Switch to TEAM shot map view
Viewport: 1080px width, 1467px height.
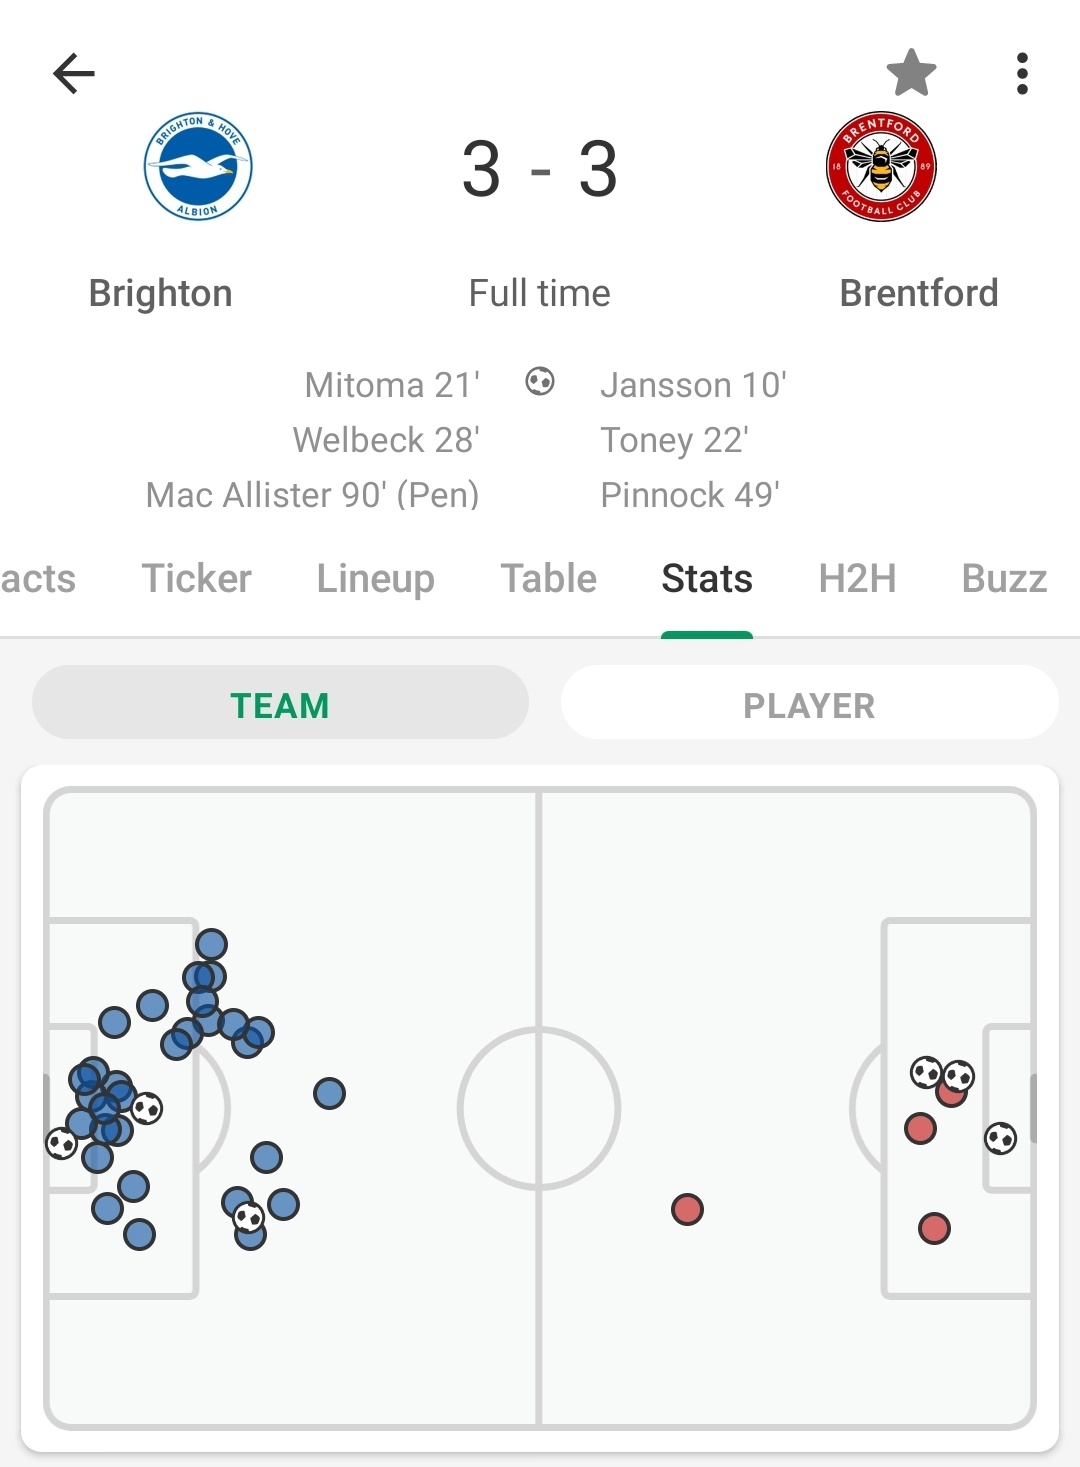[x=280, y=703]
